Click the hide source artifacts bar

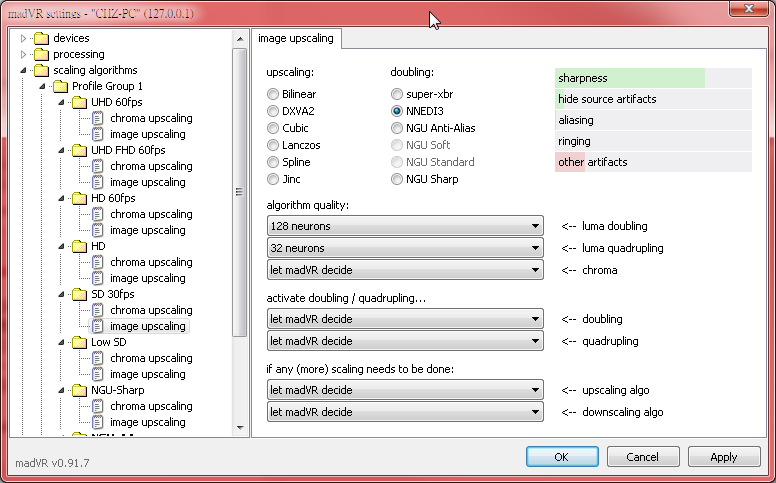point(653,99)
